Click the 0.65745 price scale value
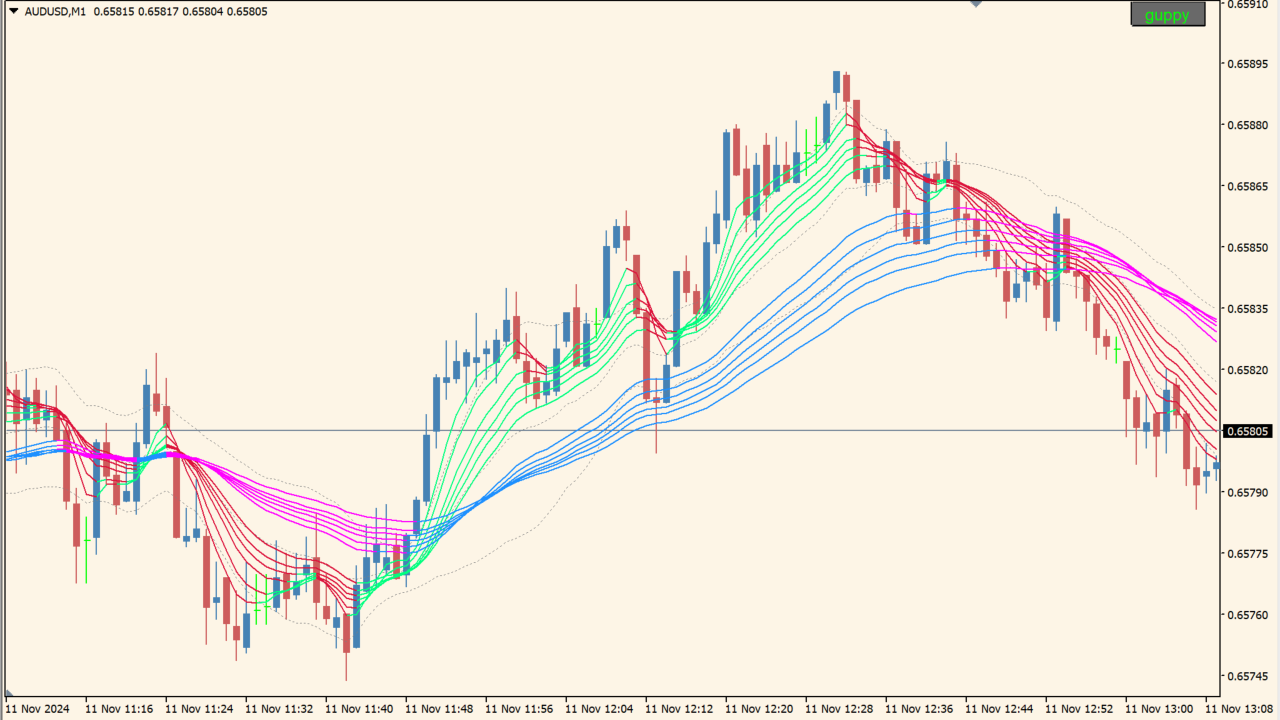 [1247, 676]
